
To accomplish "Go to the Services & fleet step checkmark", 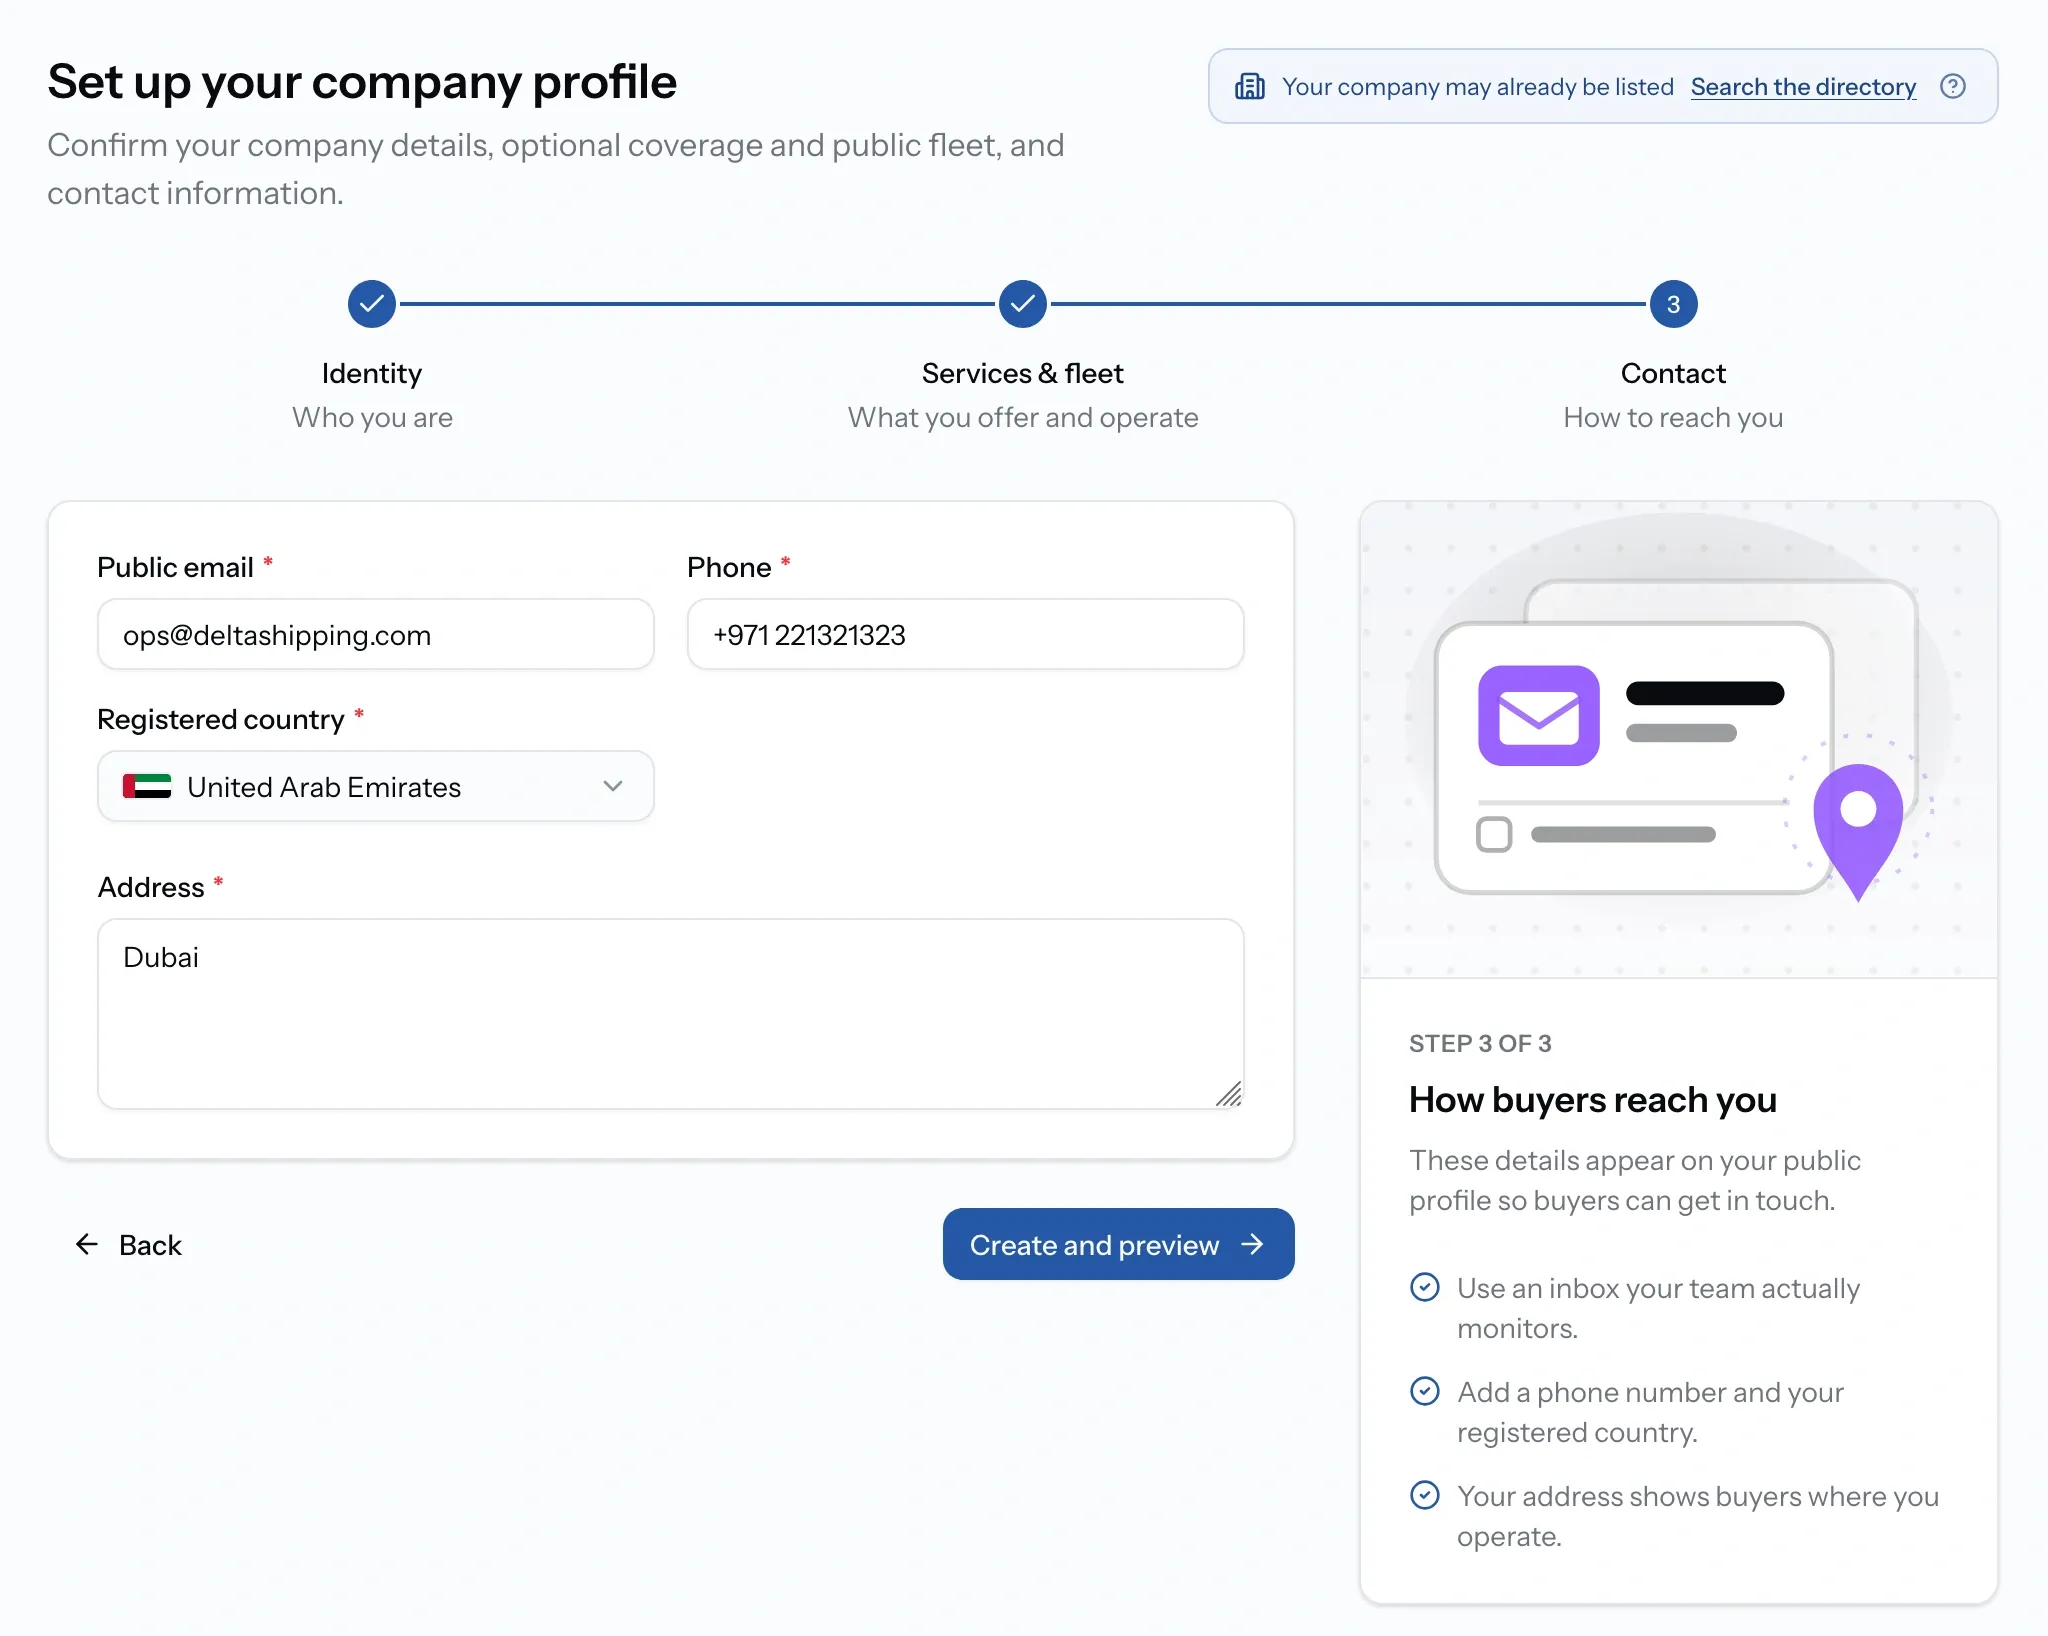I will [x=1023, y=304].
